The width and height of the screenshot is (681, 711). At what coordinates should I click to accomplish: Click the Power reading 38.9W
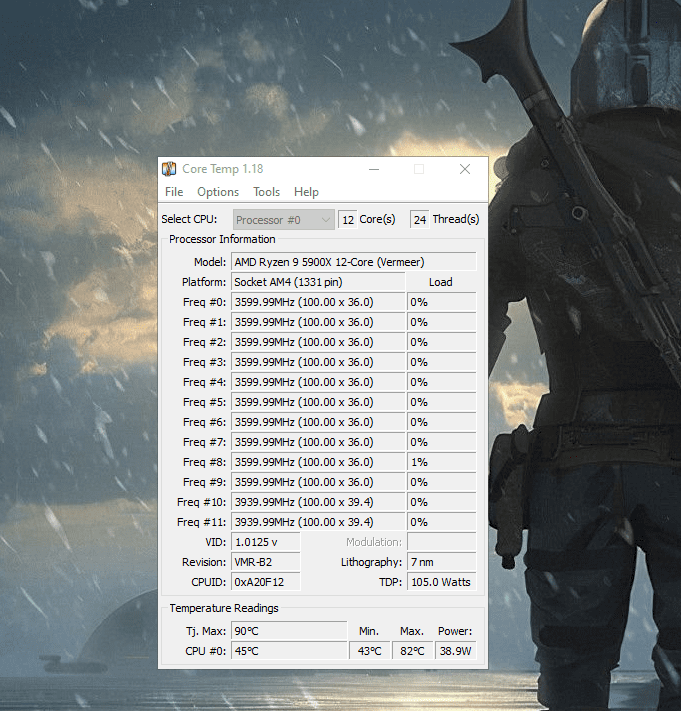(456, 651)
